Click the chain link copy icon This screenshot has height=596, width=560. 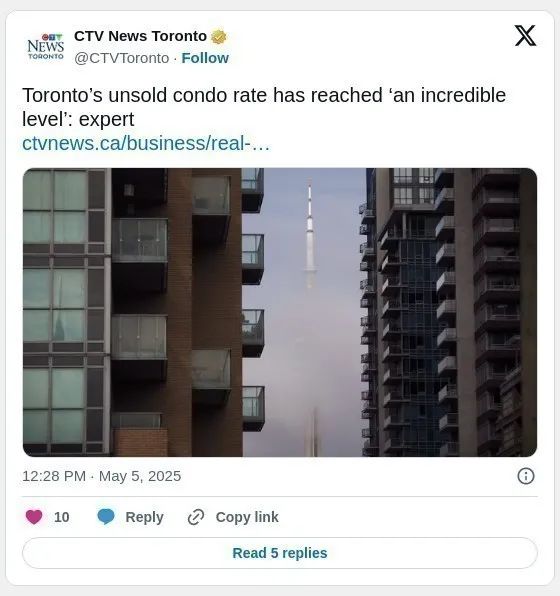pos(196,517)
